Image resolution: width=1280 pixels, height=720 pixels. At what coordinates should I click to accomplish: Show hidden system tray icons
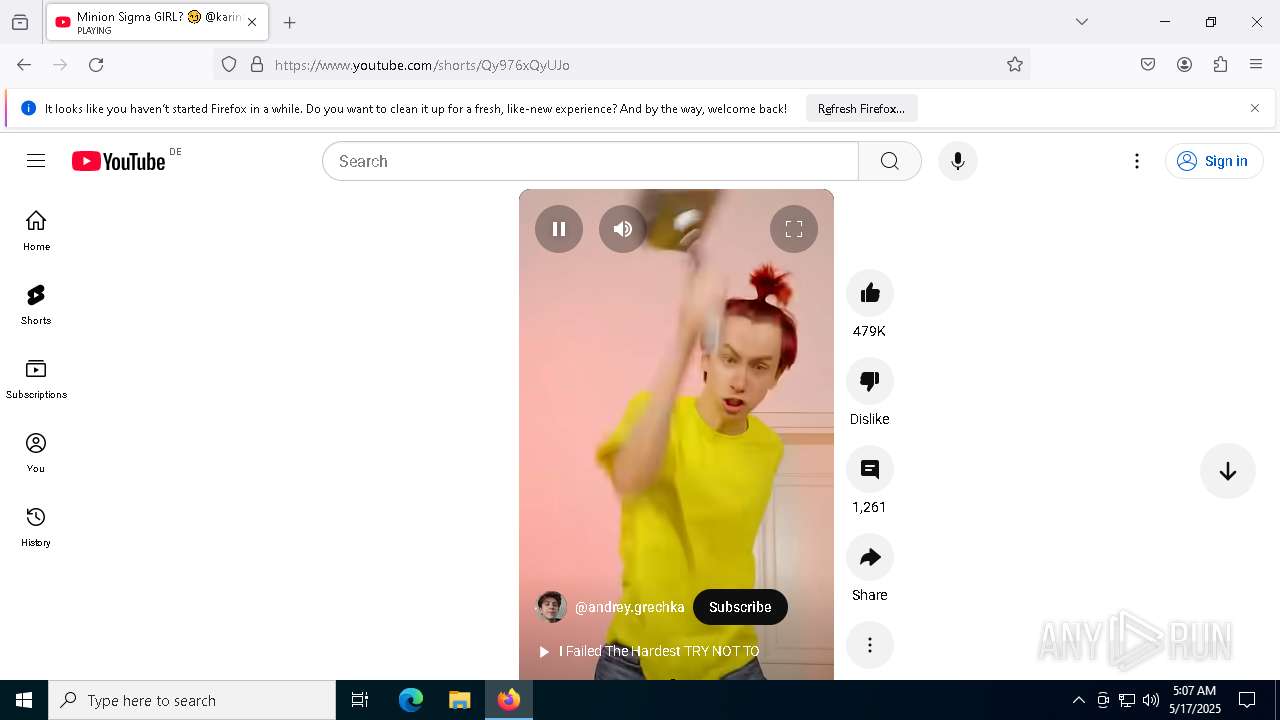point(1078,700)
